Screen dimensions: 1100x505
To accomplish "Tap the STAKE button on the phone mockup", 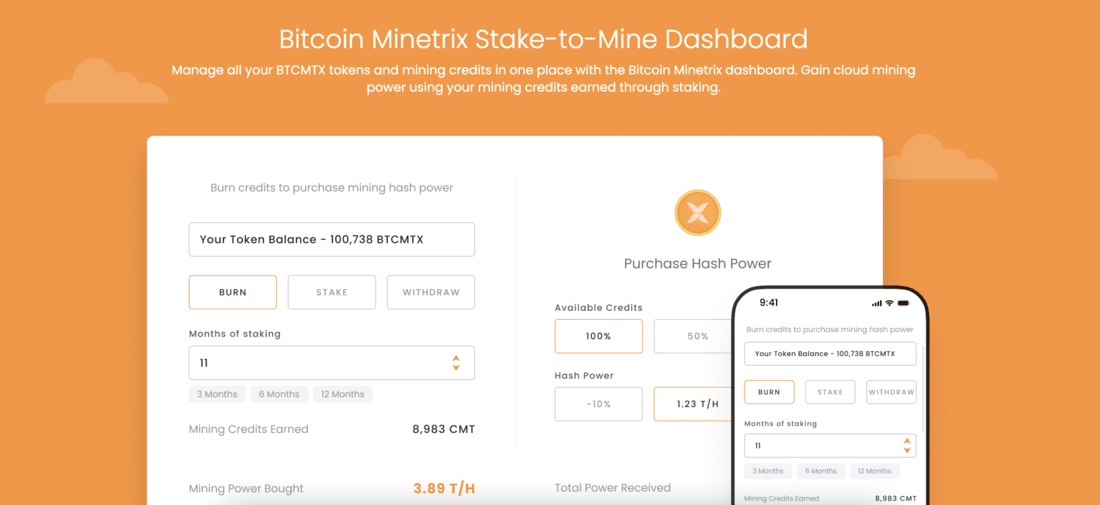I will 830,392.
